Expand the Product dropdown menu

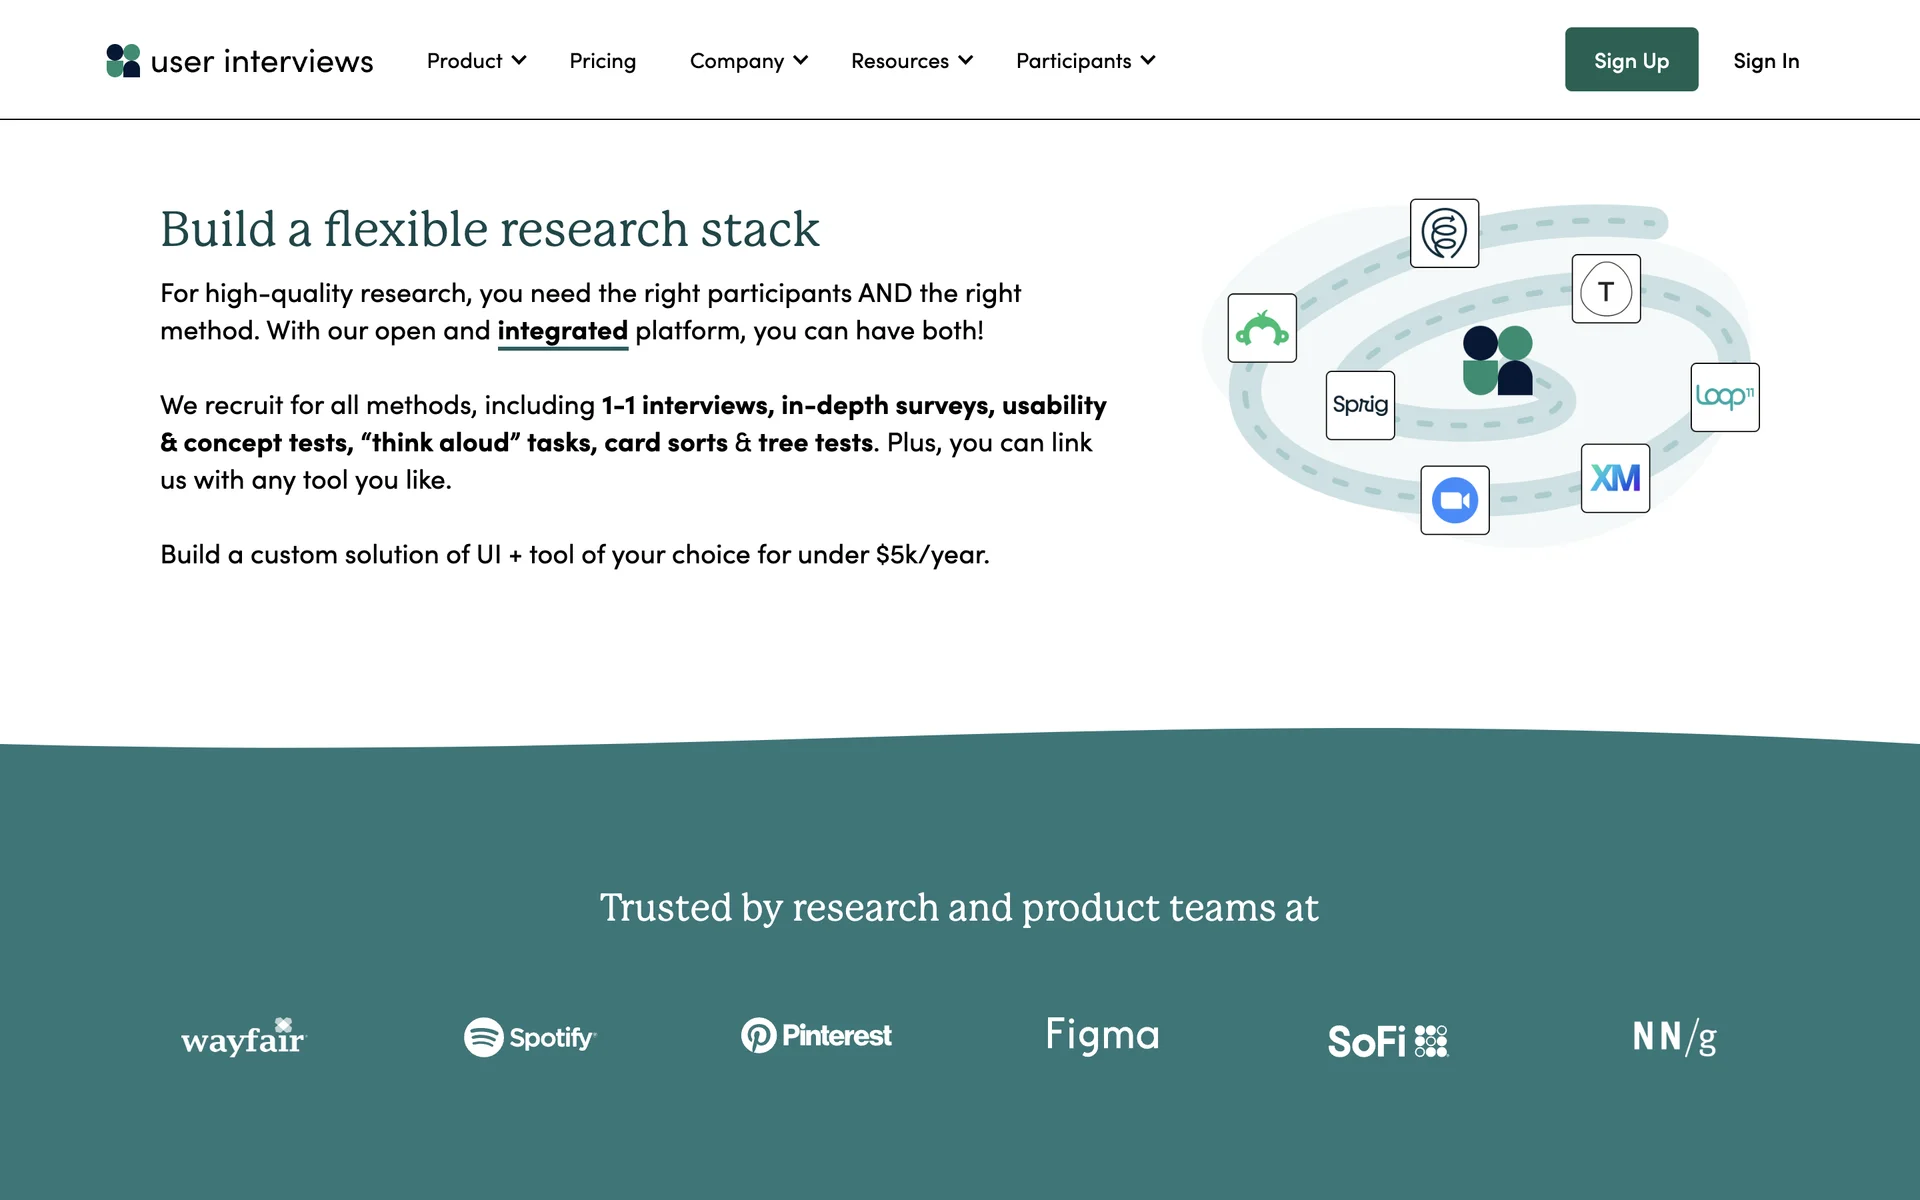click(476, 61)
